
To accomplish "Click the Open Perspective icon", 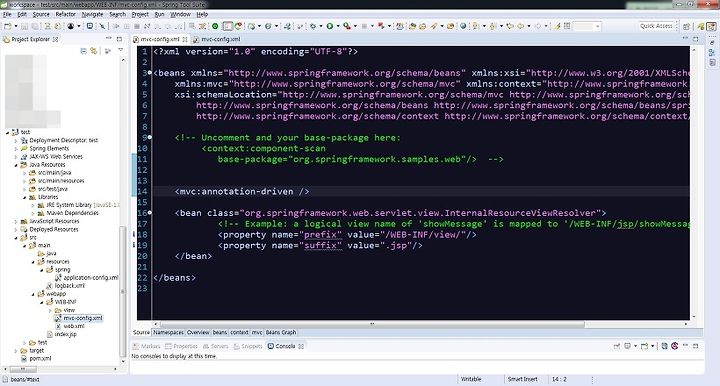I will pos(686,27).
